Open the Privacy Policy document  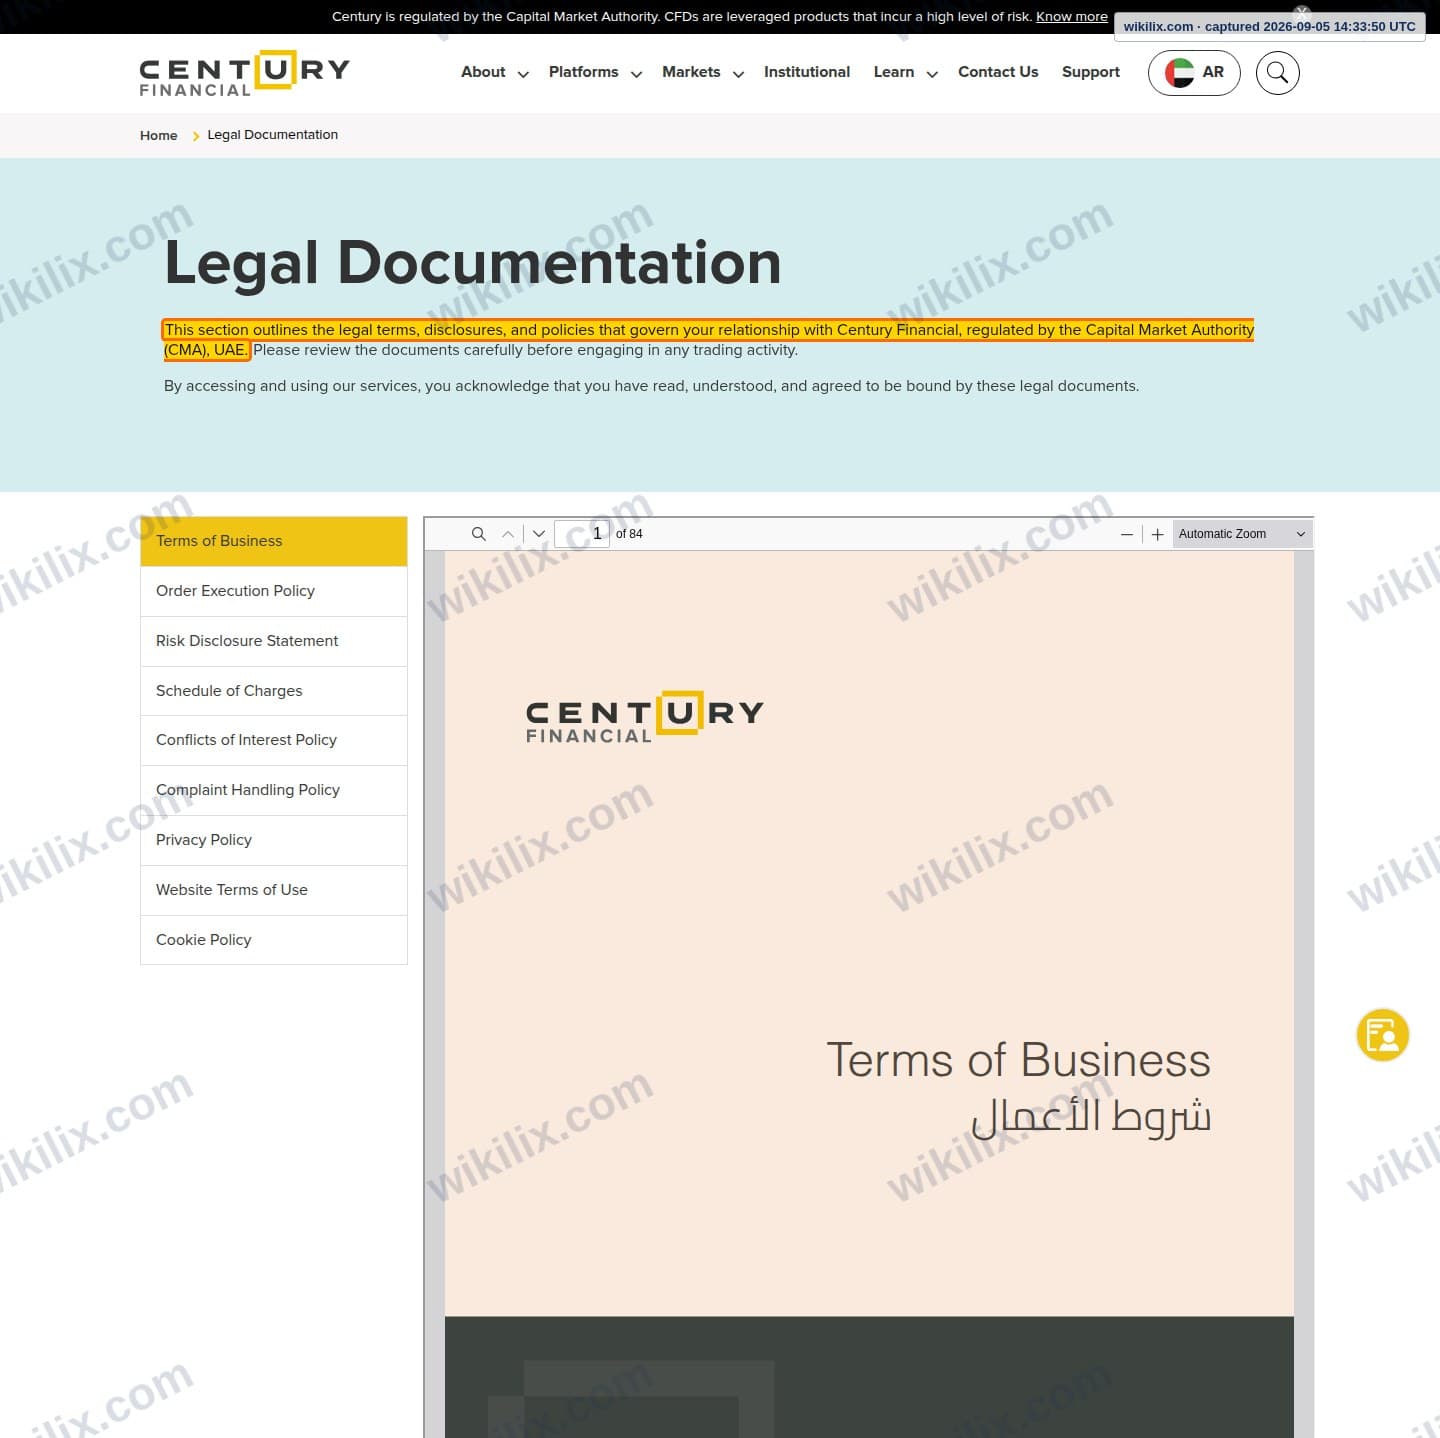click(x=274, y=840)
